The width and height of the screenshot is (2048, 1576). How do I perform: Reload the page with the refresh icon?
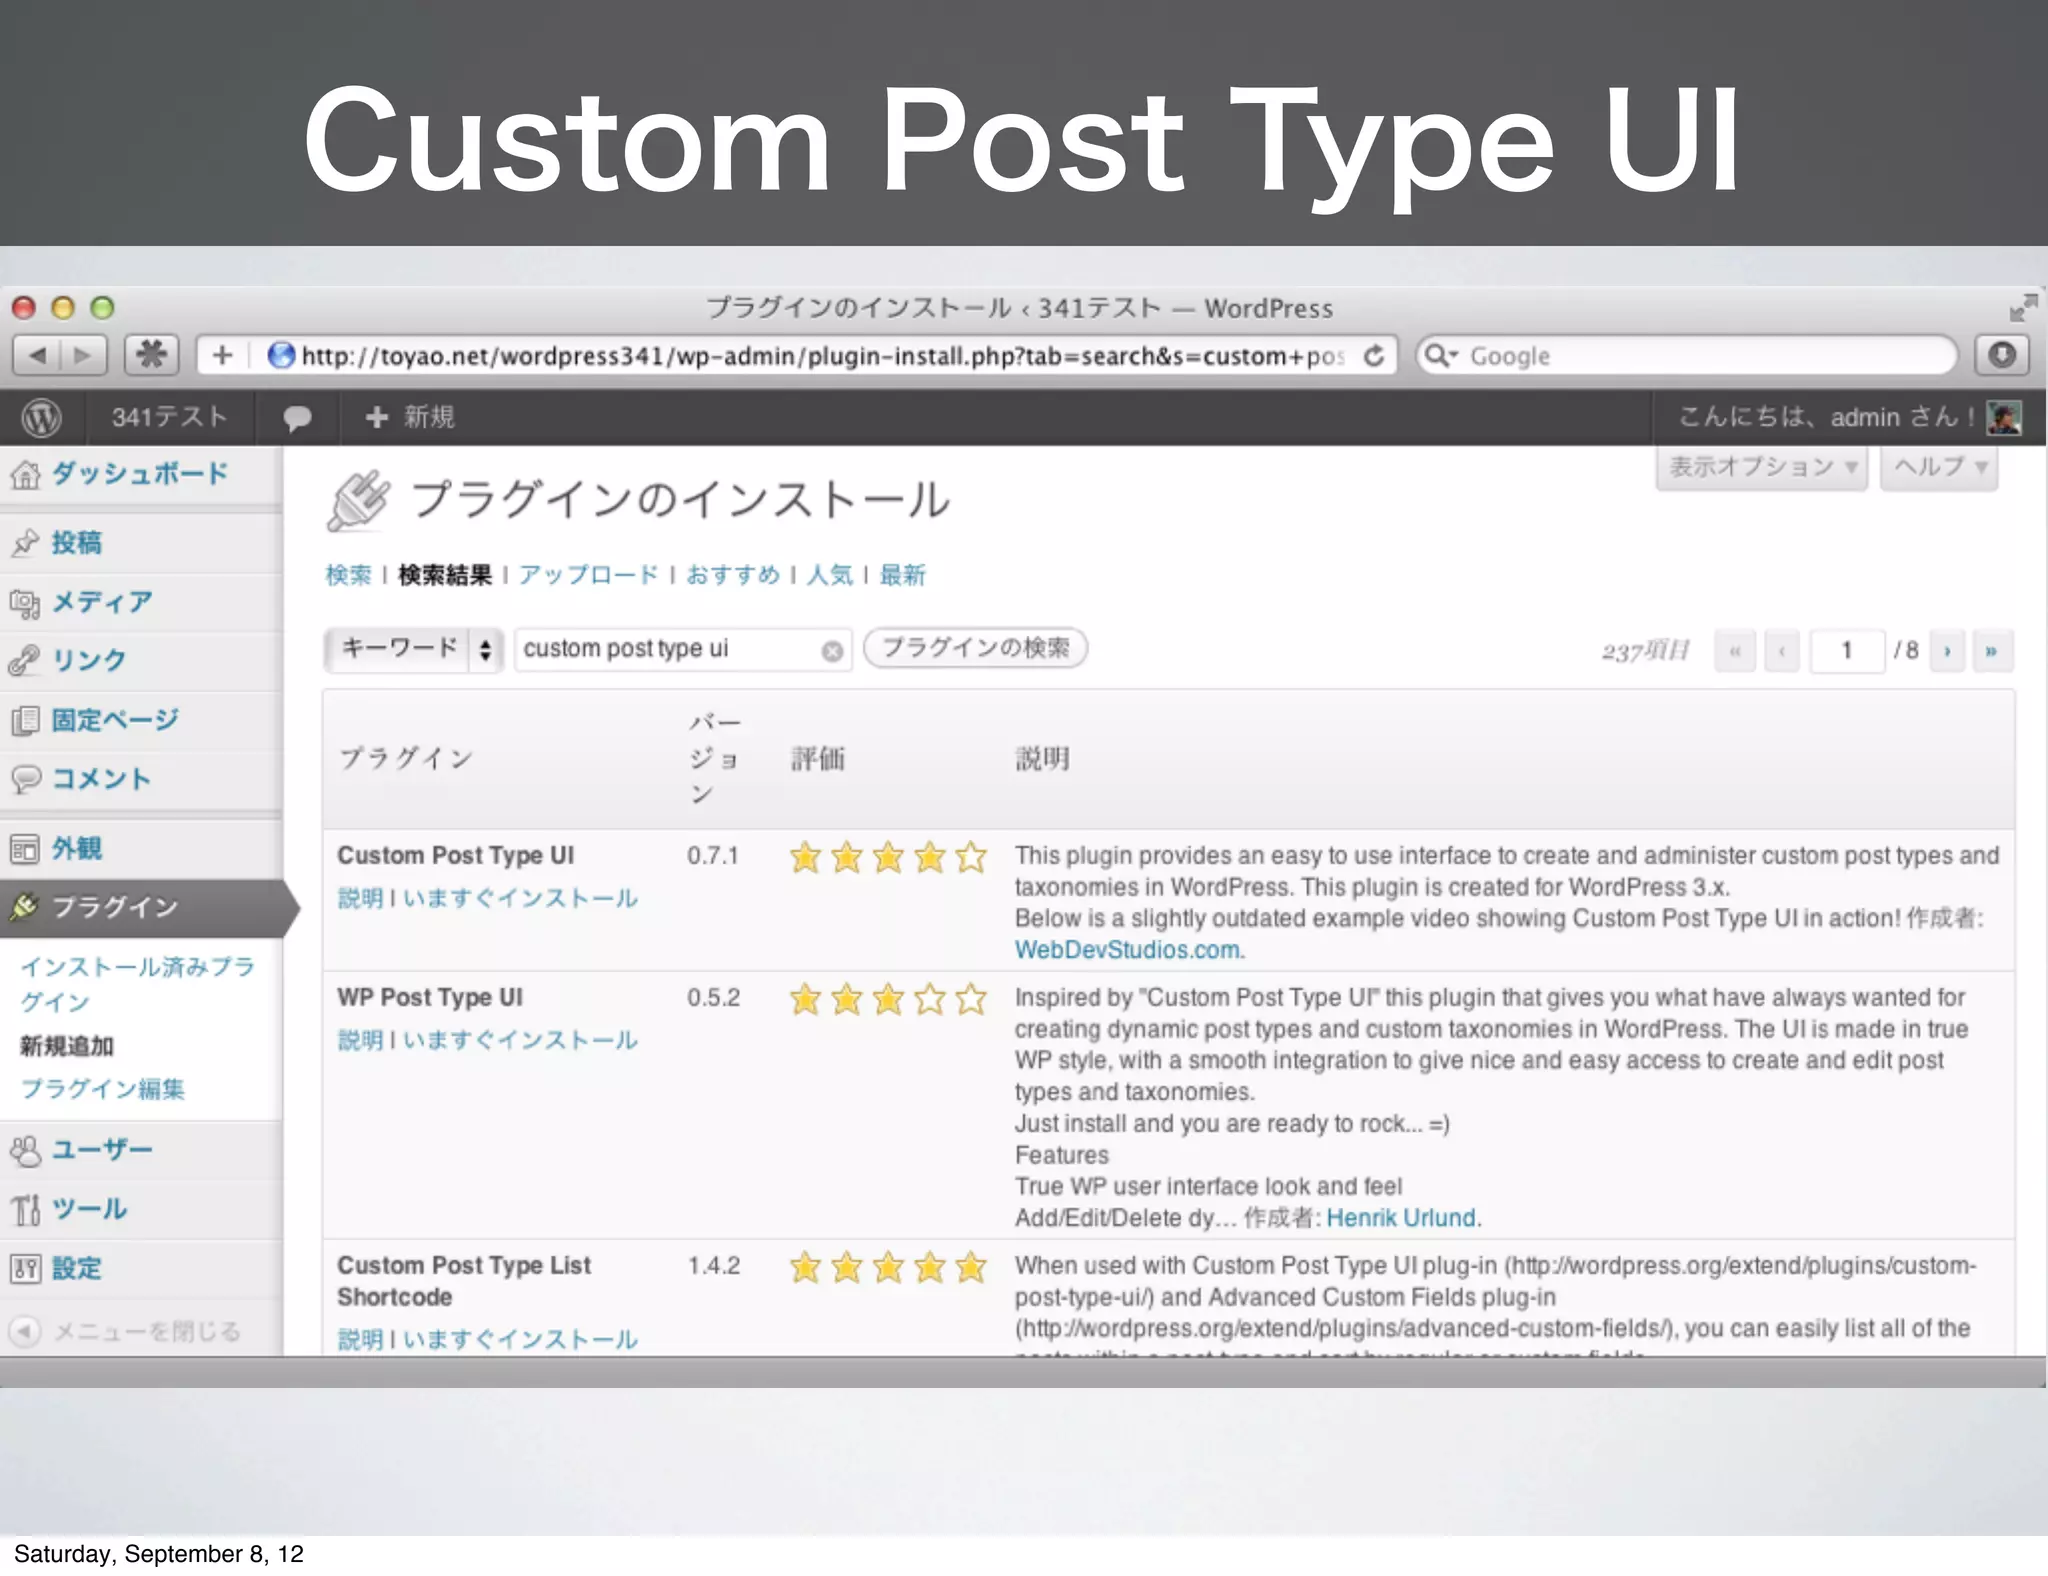click(1375, 355)
